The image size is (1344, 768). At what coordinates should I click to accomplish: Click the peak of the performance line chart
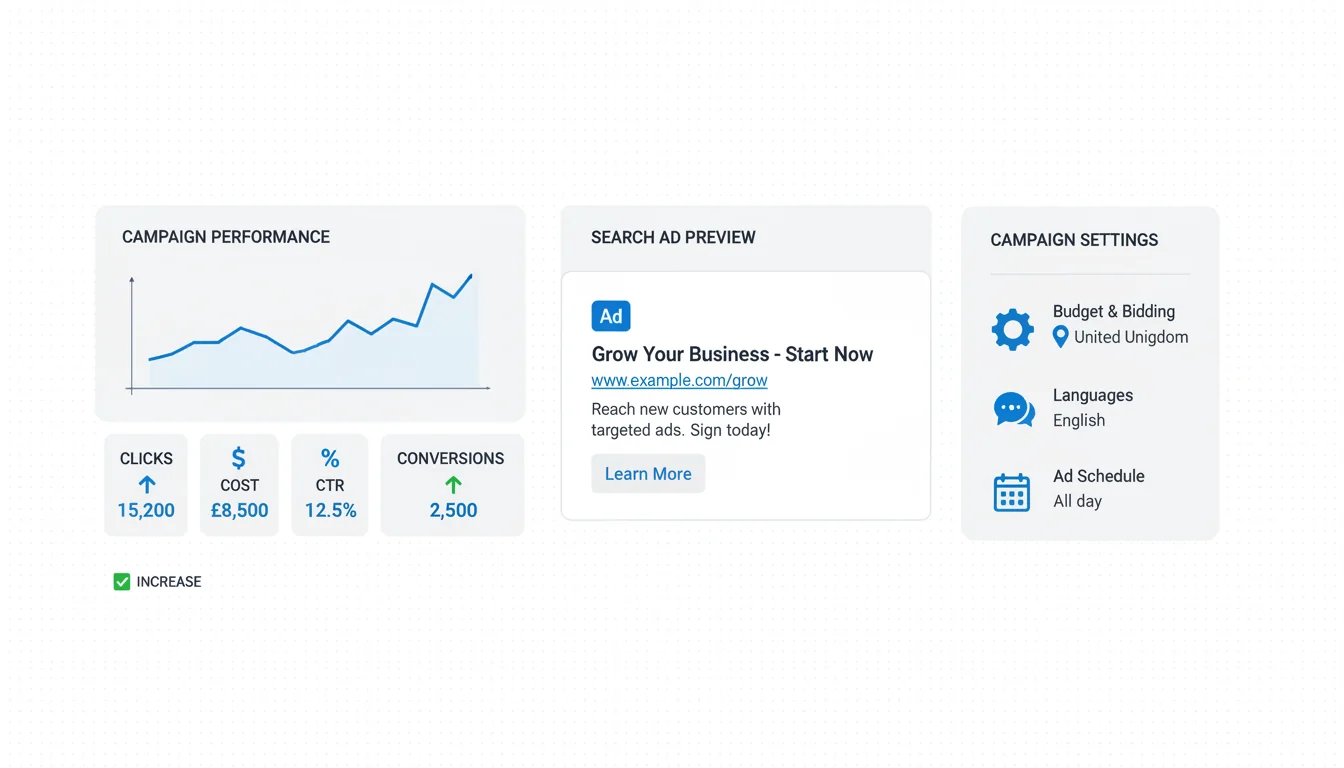[x=470, y=276]
